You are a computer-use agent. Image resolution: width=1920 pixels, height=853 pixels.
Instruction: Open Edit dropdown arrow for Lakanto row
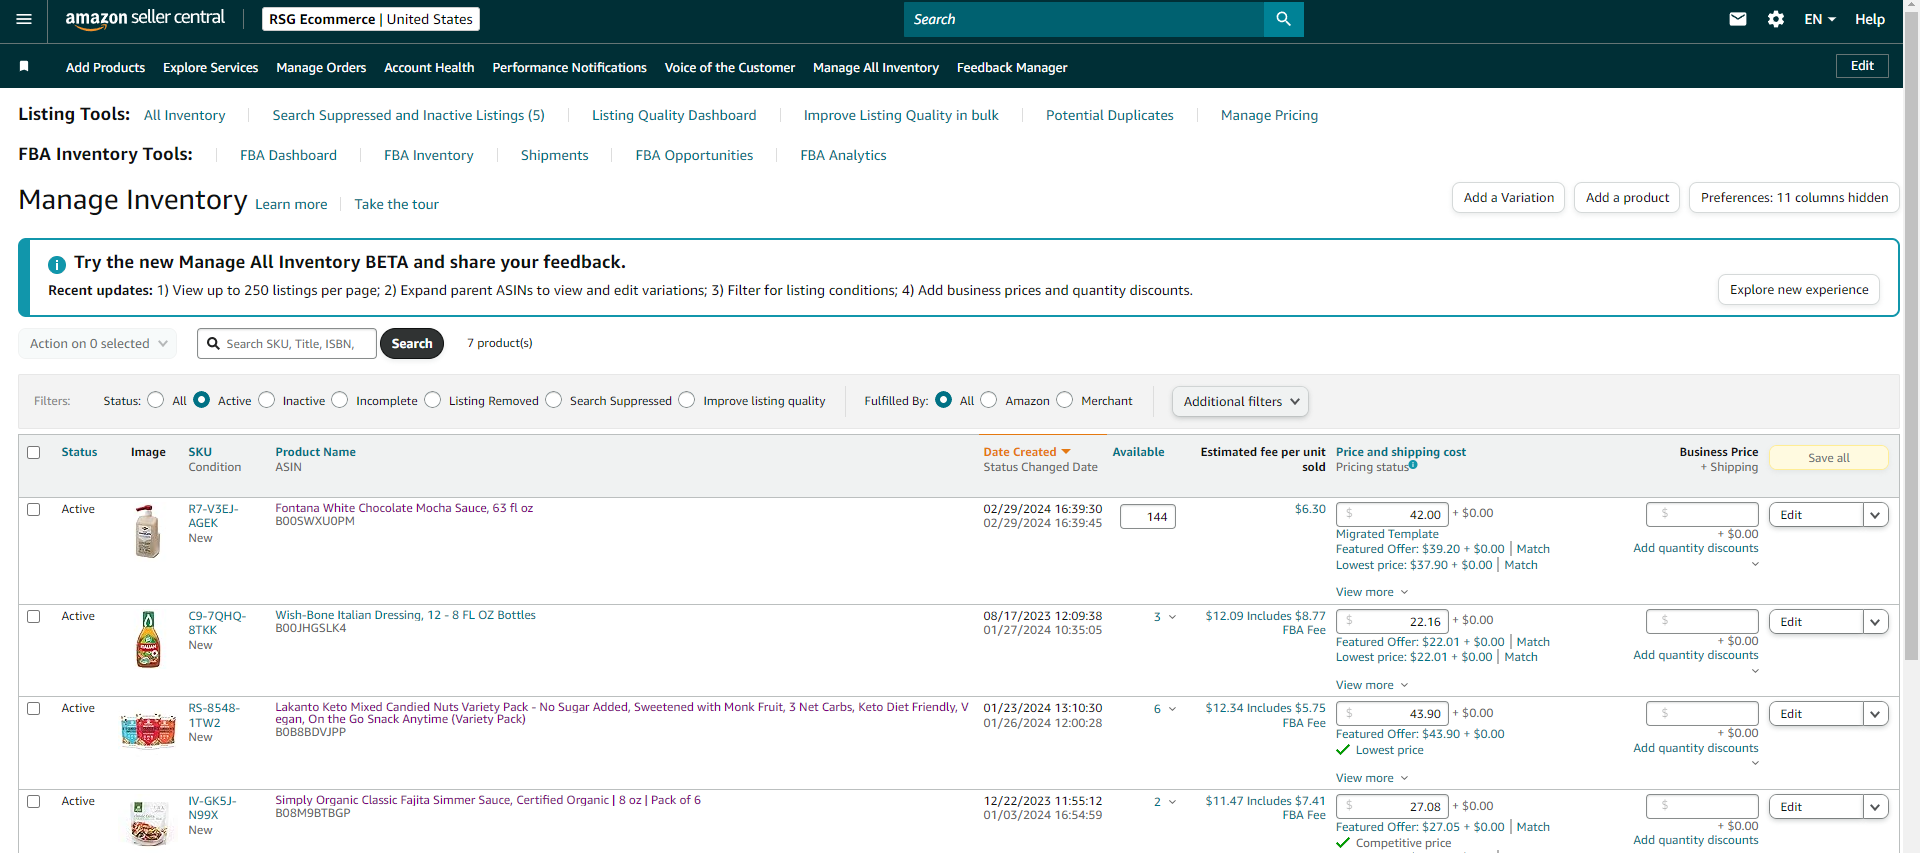tap(1875, 714)
